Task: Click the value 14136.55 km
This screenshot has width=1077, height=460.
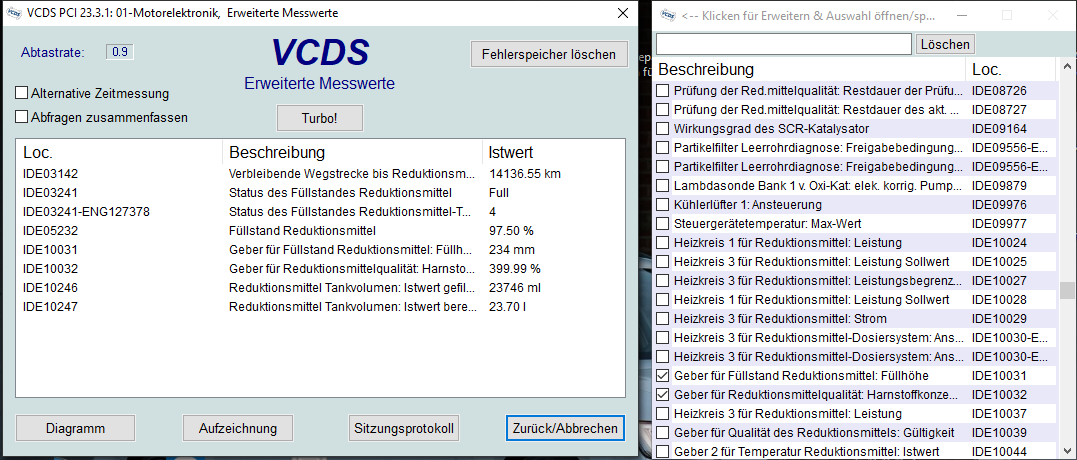Action: pyautogui.click(x=525, y=174)
